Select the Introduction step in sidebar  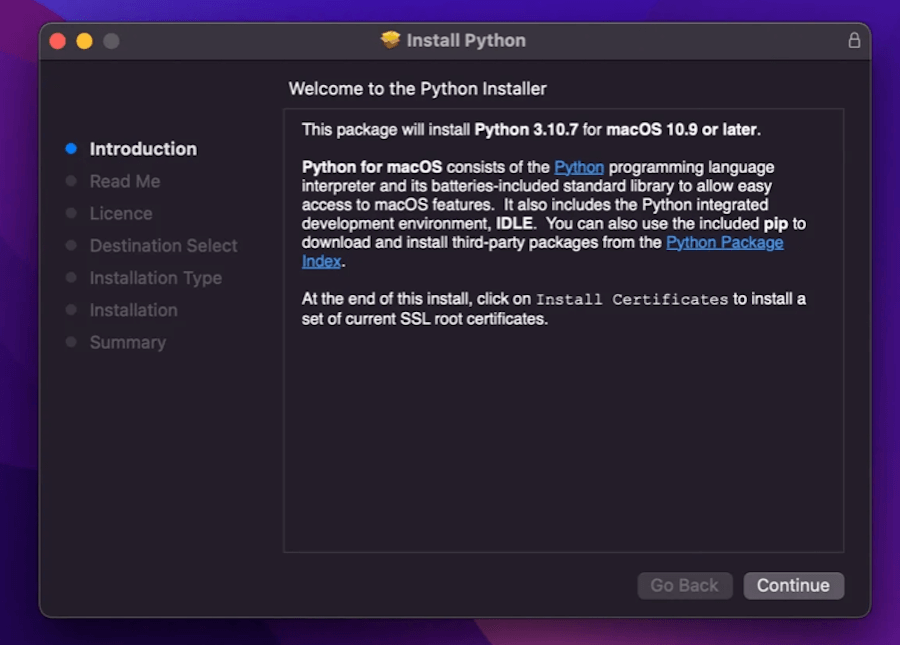143,149
